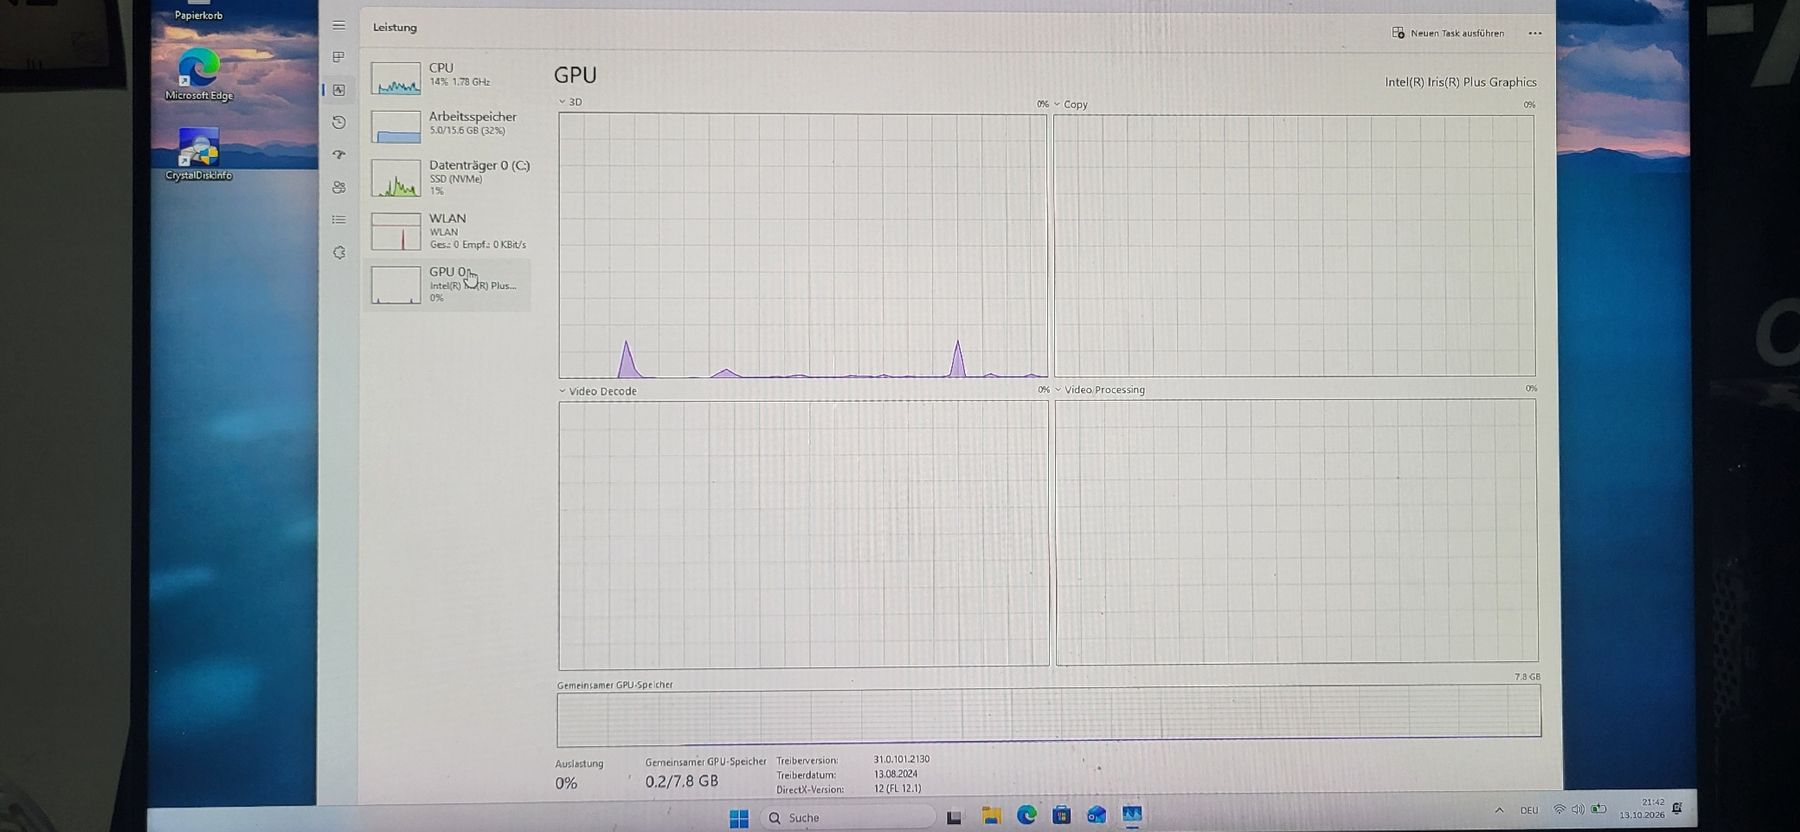Open the Services page sidebar icon

click(339, 253)
